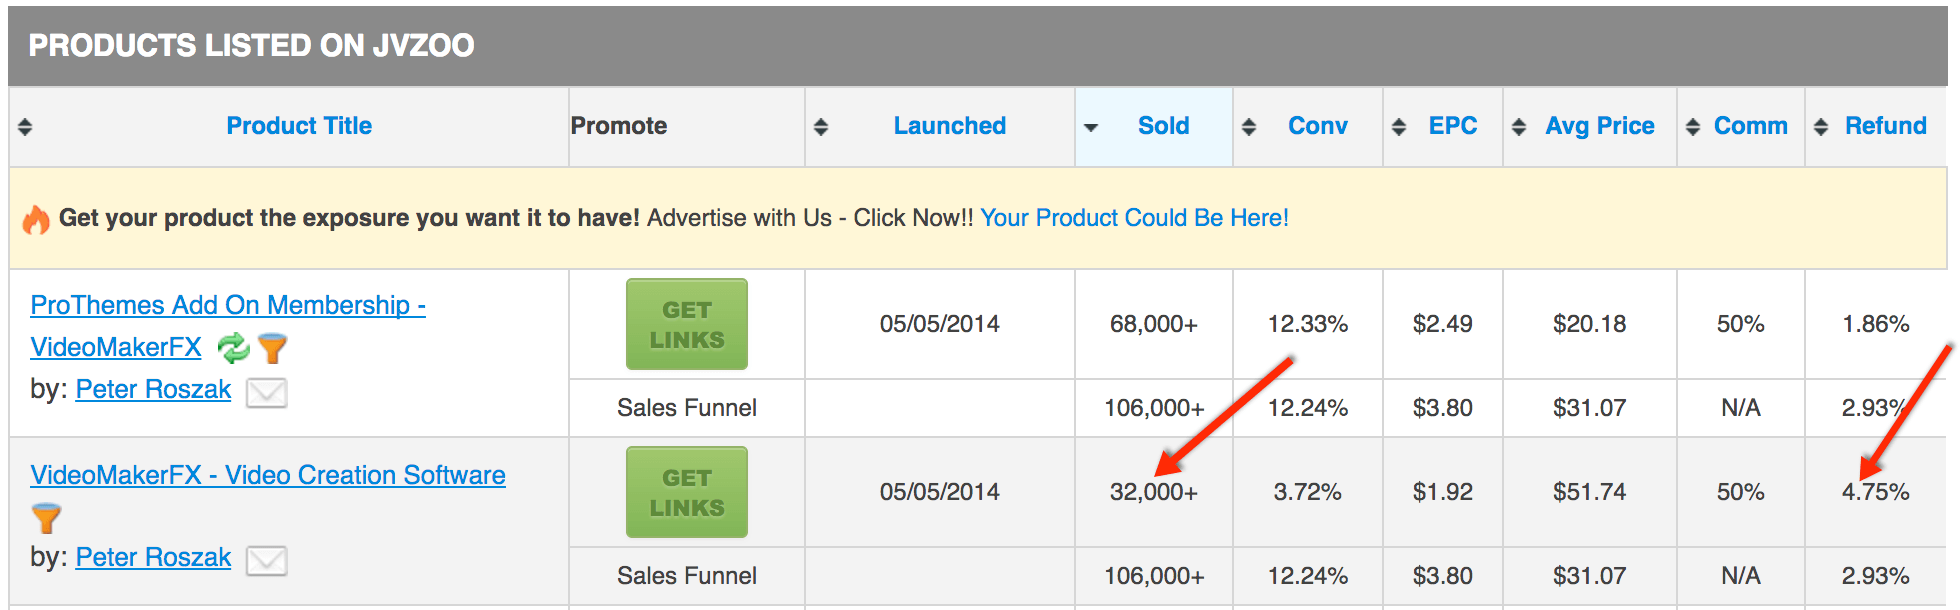Click GET LINKS for ProThemes Add On Membership
Viewport: 1960px width, 610px height.
pos(687,324)
